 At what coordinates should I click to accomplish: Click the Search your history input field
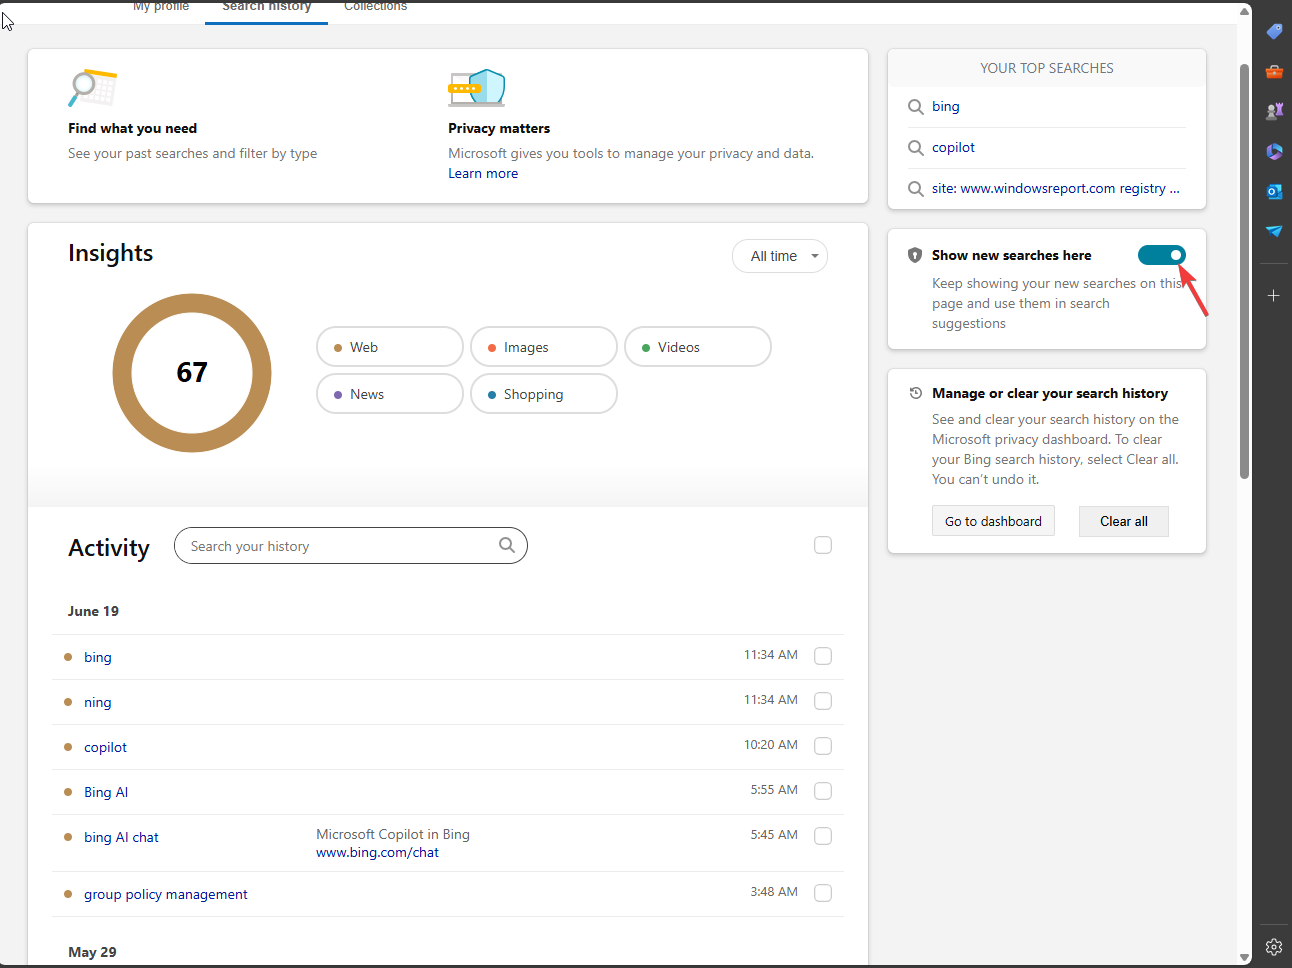[351, 546]
